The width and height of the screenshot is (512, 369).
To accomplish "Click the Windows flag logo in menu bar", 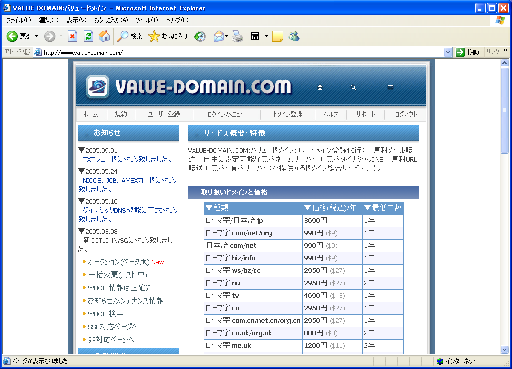I will coord(500,20).
